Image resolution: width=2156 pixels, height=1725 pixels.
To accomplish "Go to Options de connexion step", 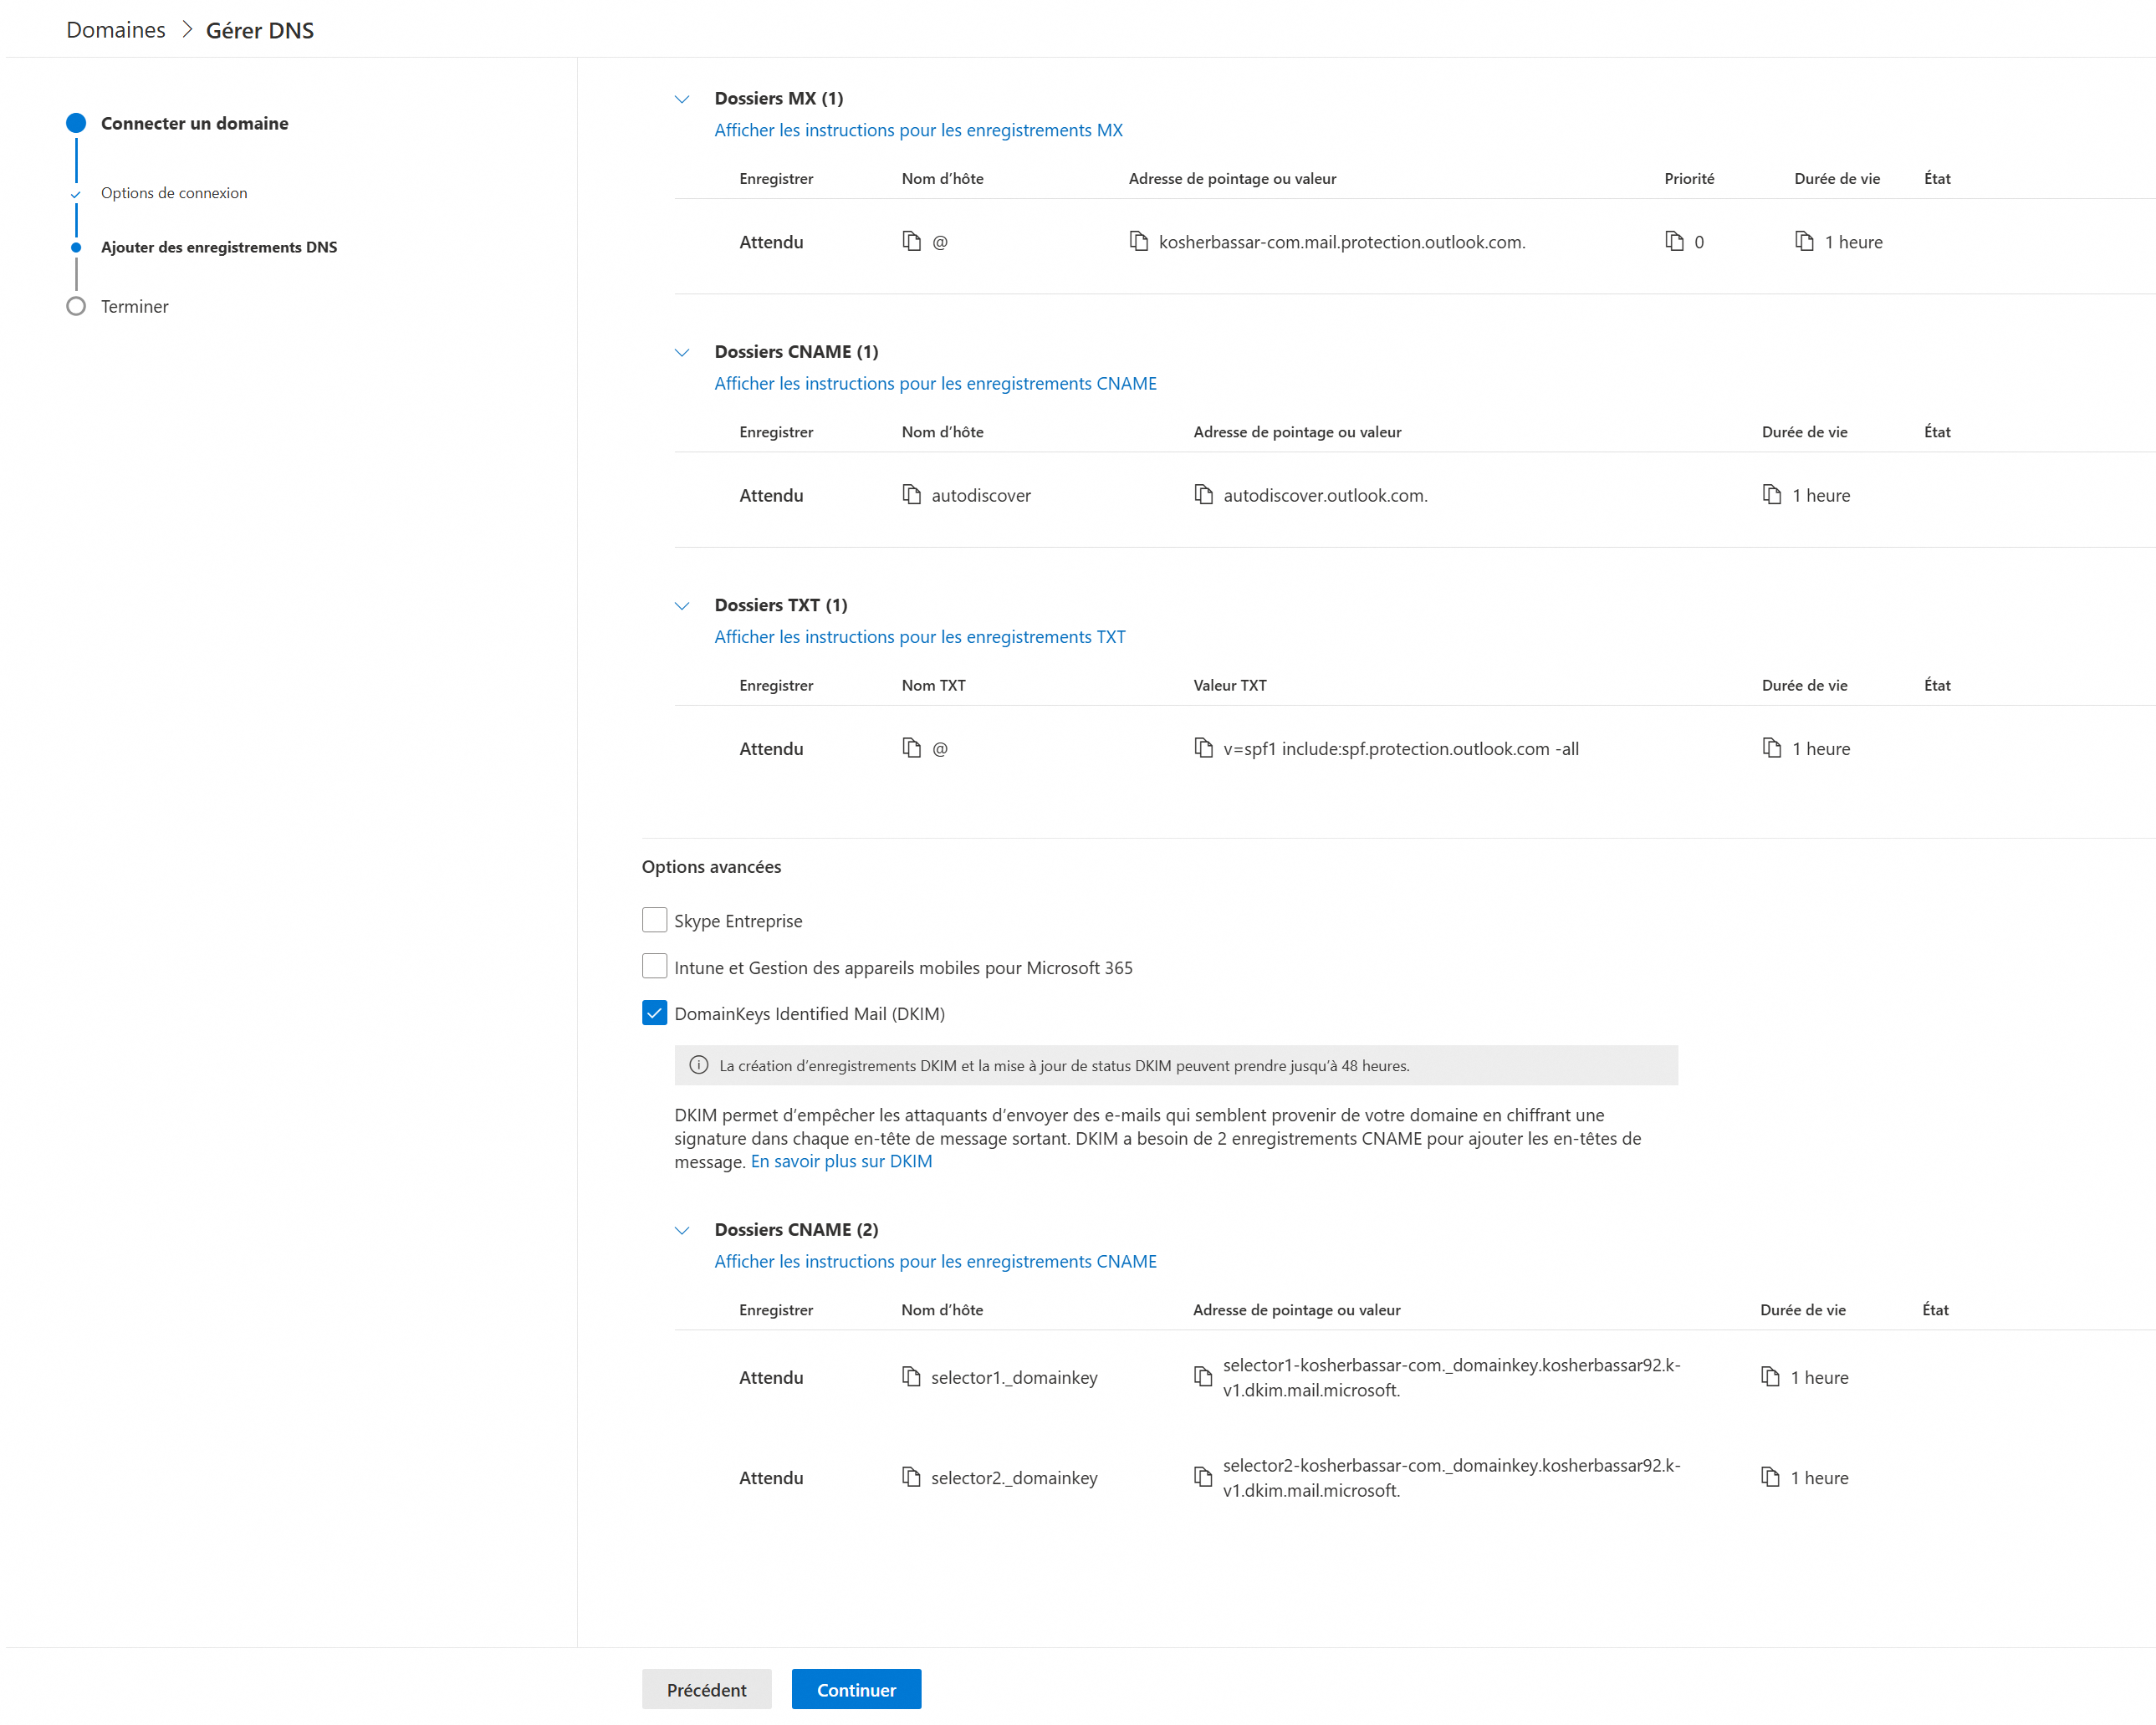I will tap(174, 193).
